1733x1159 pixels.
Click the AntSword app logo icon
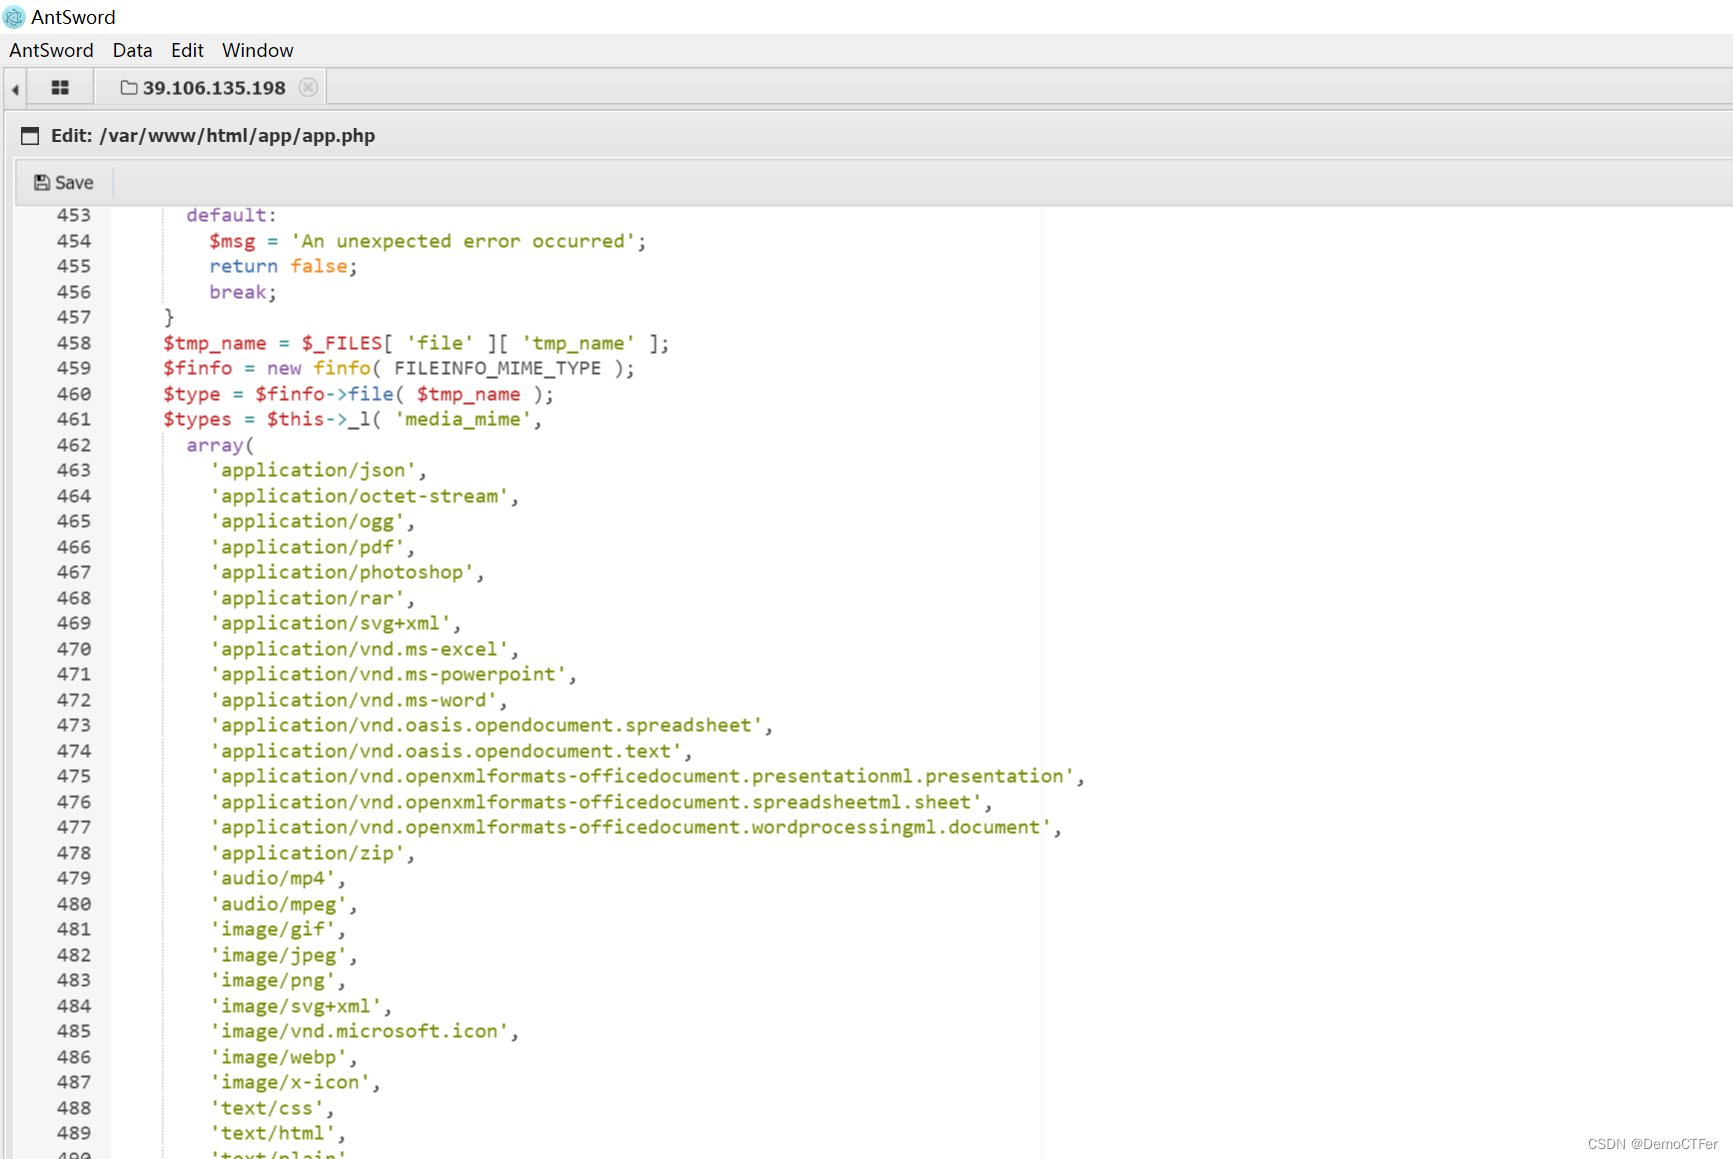pos(14,17)
